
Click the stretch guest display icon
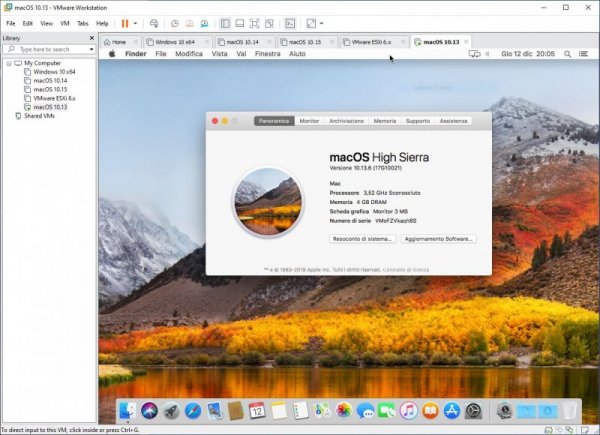click(311, 23)
